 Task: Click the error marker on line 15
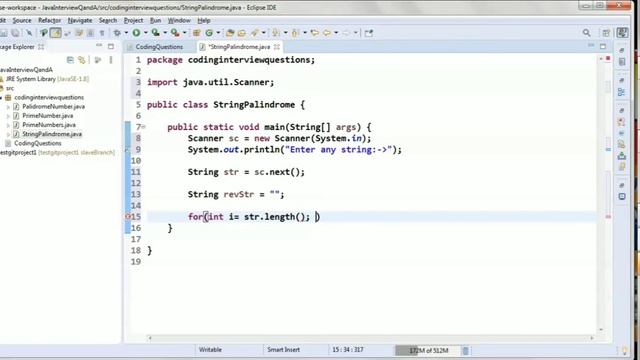click(x=127, y=217)
